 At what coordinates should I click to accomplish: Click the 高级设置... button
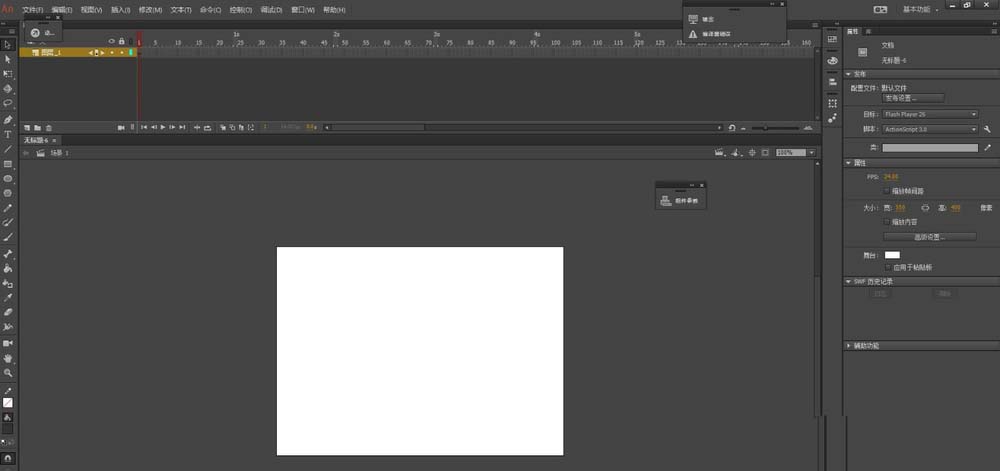[x=929, y=236]
